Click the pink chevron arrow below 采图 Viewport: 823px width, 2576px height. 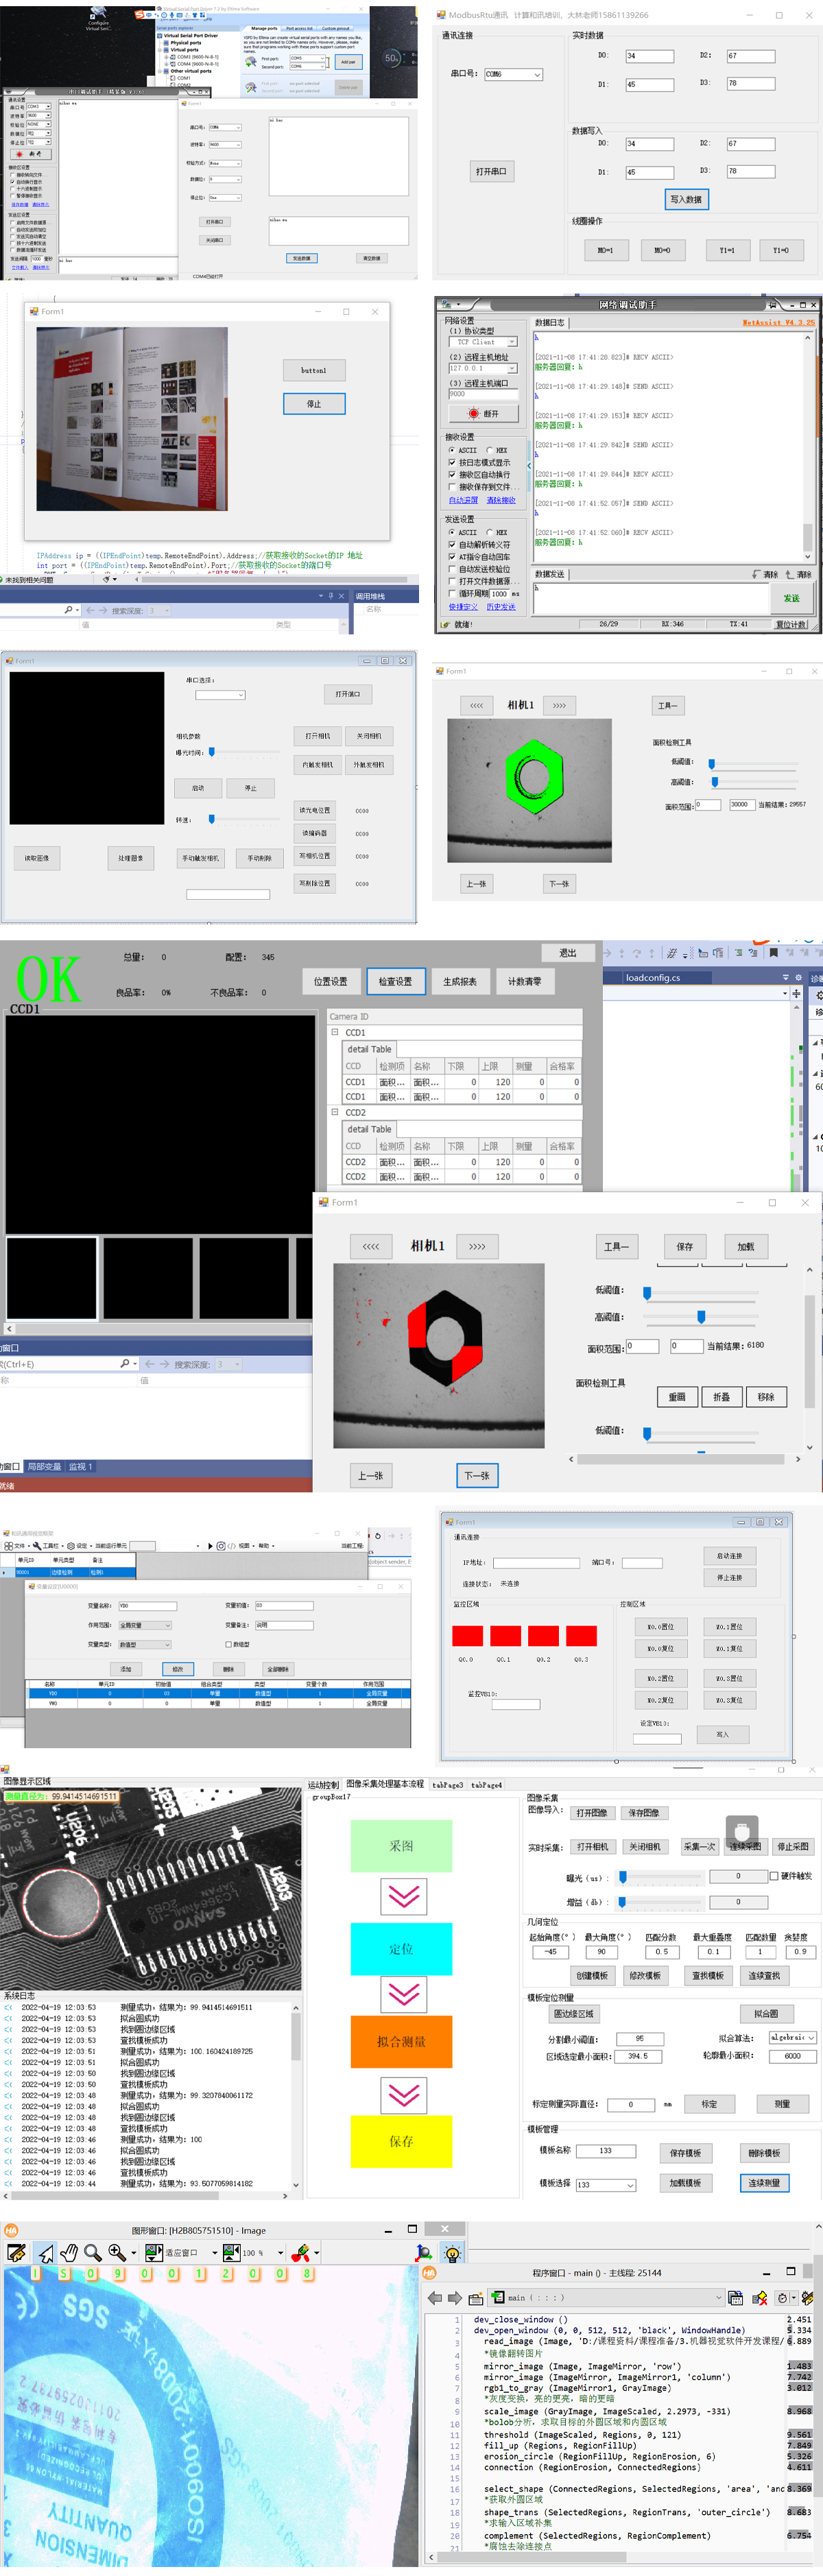click(x=403, y=1897)
